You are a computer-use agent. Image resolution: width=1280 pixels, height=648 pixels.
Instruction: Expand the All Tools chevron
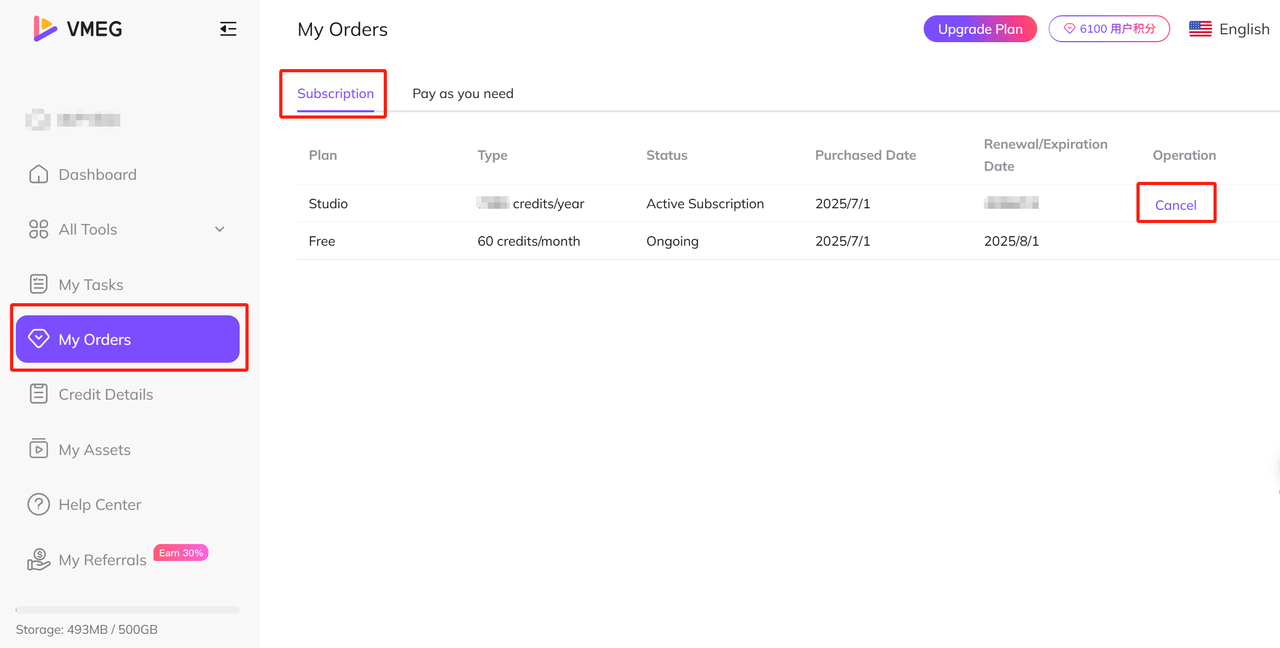point(220,229)
